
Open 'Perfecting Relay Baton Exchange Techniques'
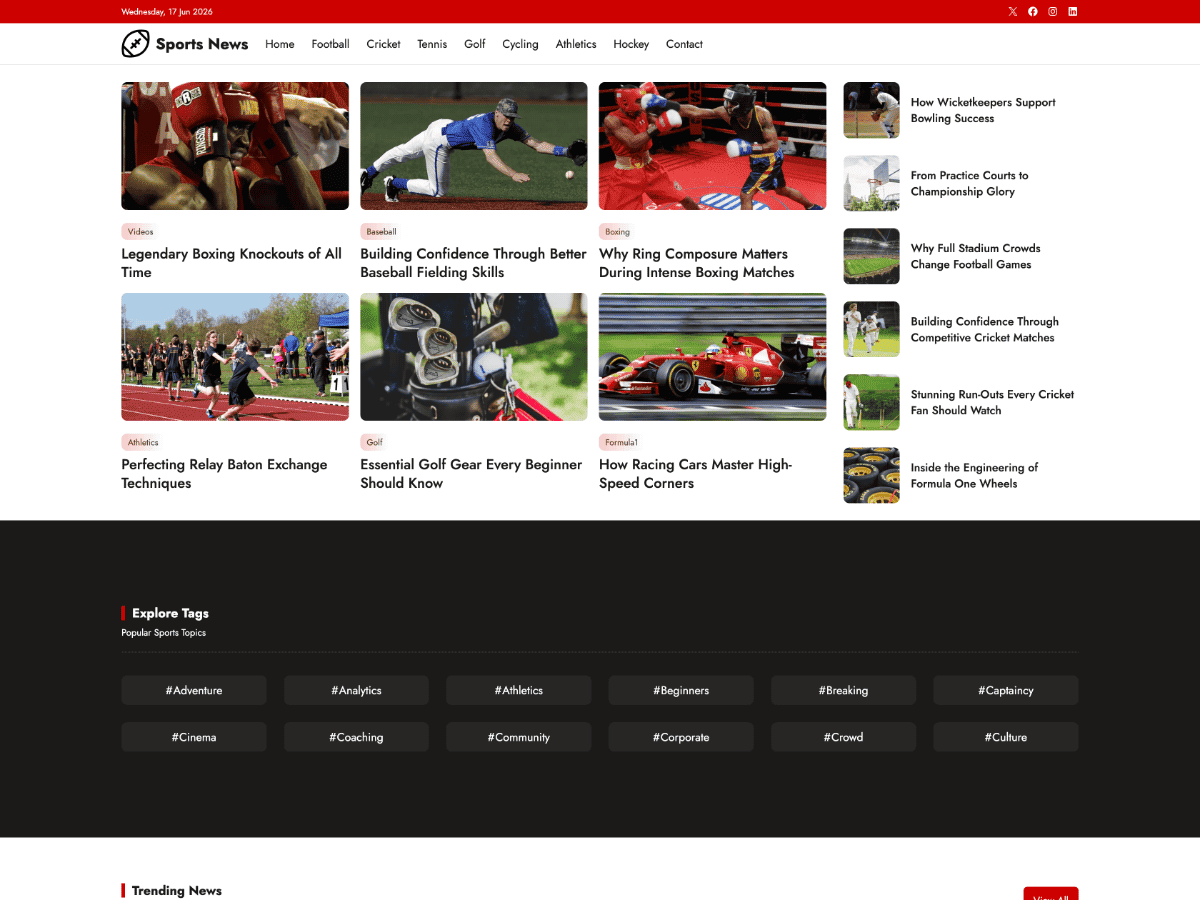click(224, 474)
